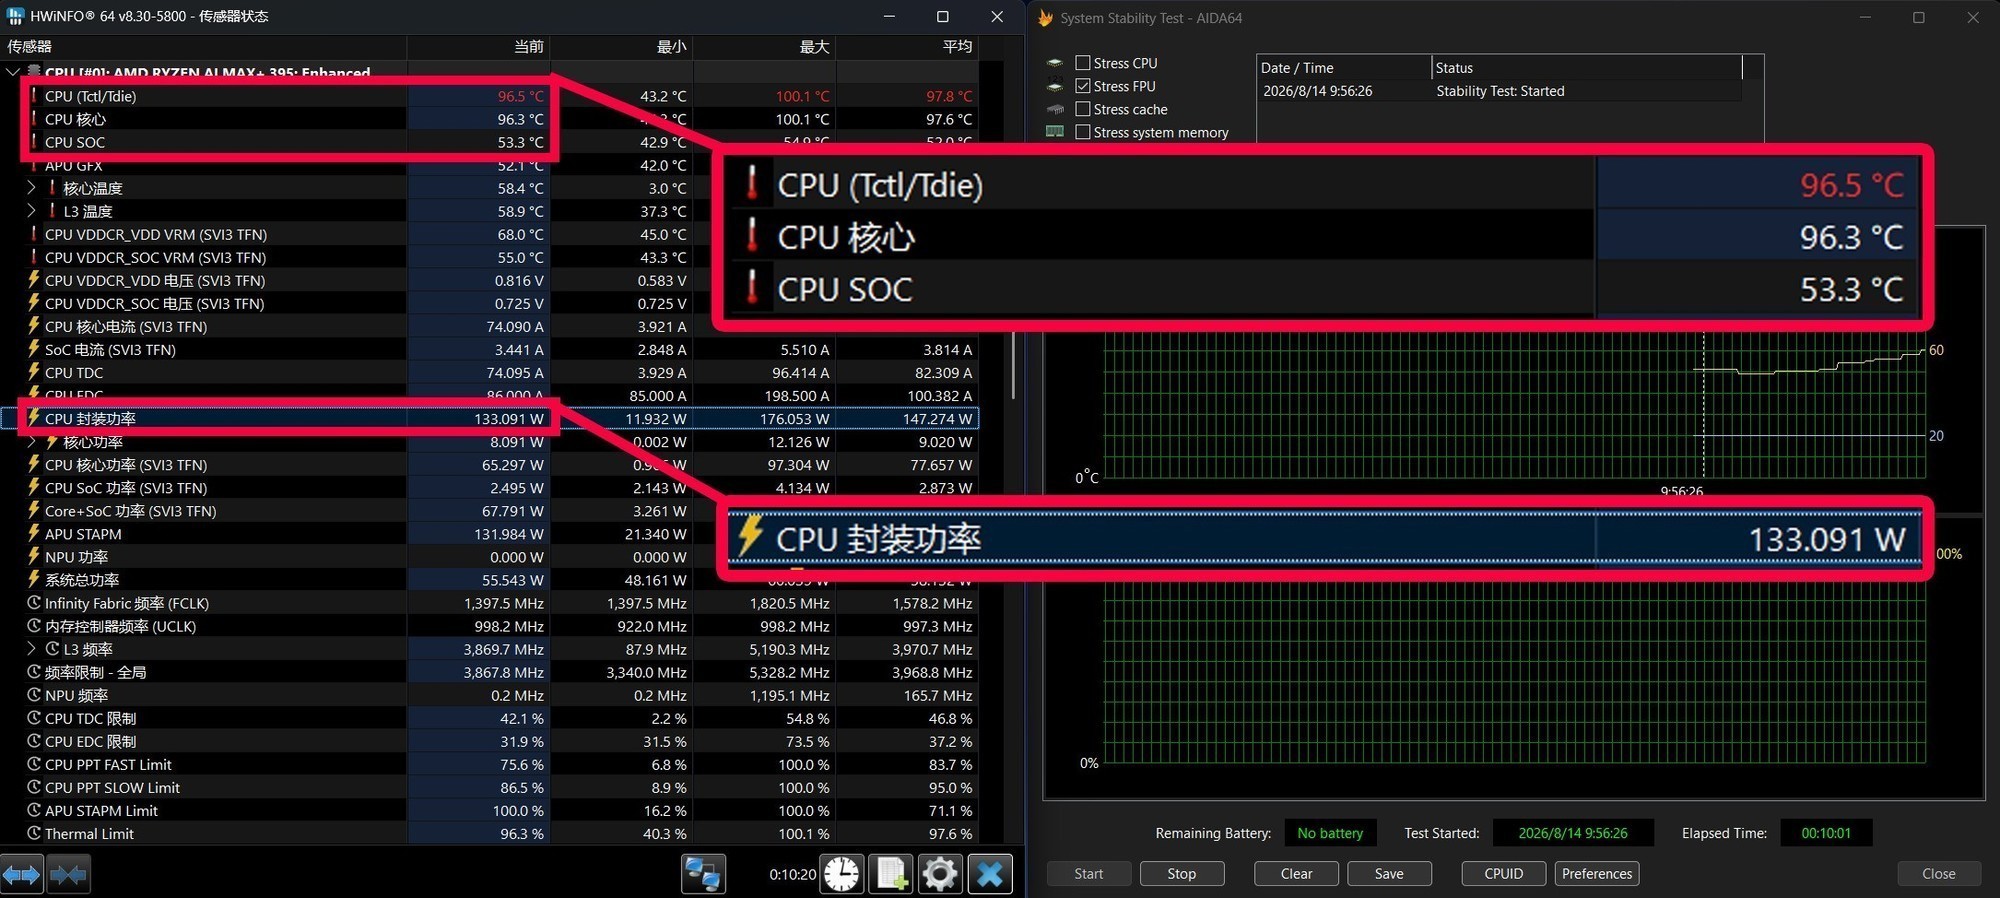Enable the Stress cache checkbox
Image resolution: width=2000 pixels, height=898 pixels.
tap(1083, 109)
